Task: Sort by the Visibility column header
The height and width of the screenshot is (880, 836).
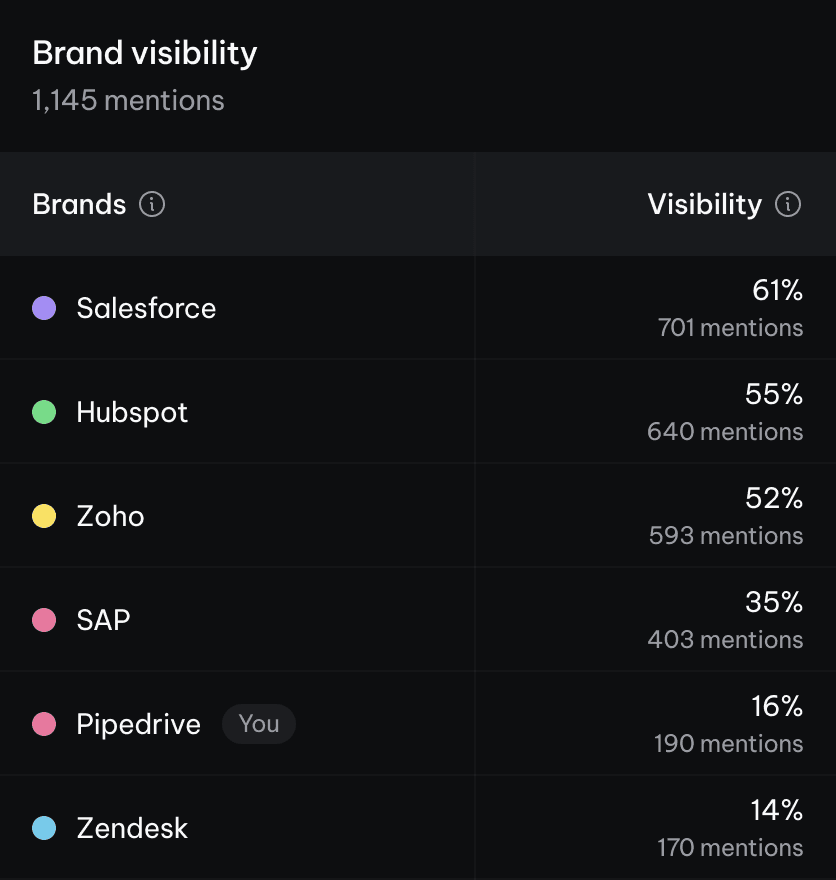Action: click(x=704, y=205)
